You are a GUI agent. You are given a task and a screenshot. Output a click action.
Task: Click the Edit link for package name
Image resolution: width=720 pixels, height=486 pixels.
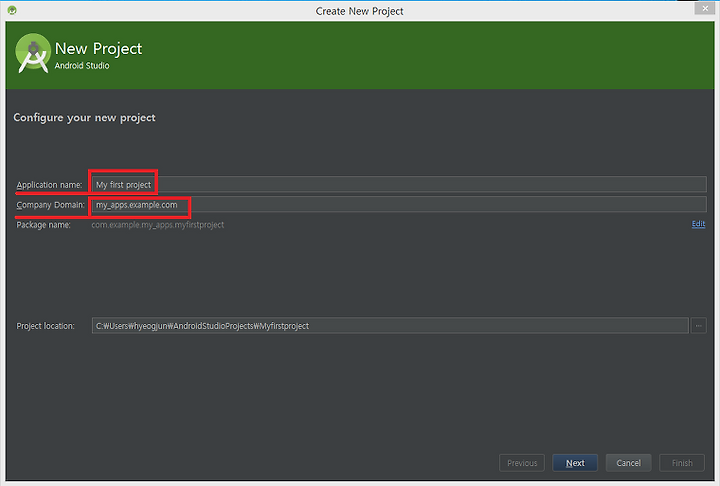pos(698,224)
